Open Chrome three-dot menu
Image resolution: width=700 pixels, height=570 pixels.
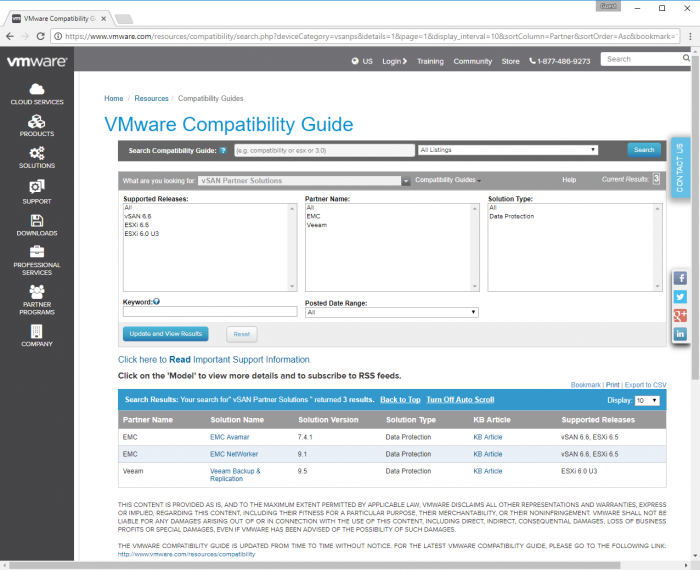coord(690,36)
